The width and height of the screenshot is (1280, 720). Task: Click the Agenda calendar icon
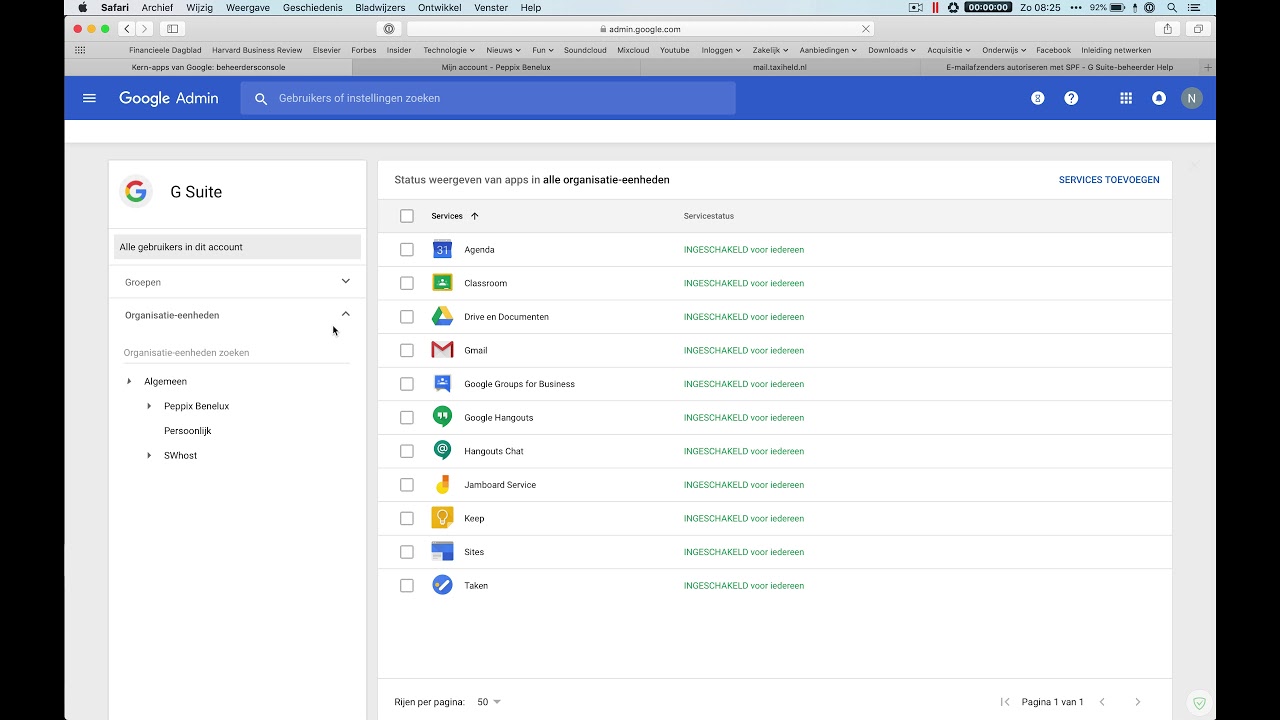click(x=442, y=250)
